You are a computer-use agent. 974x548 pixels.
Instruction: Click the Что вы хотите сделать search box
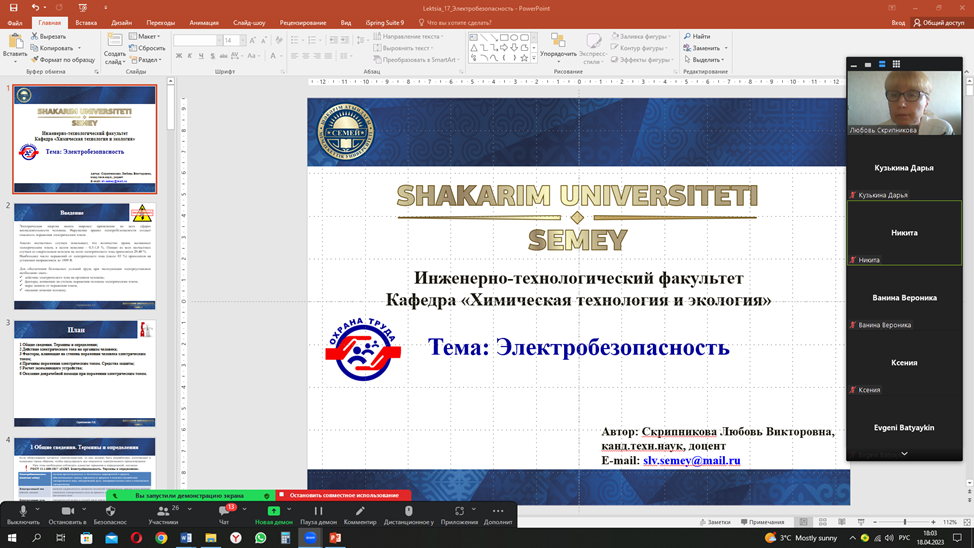(455, 22)
